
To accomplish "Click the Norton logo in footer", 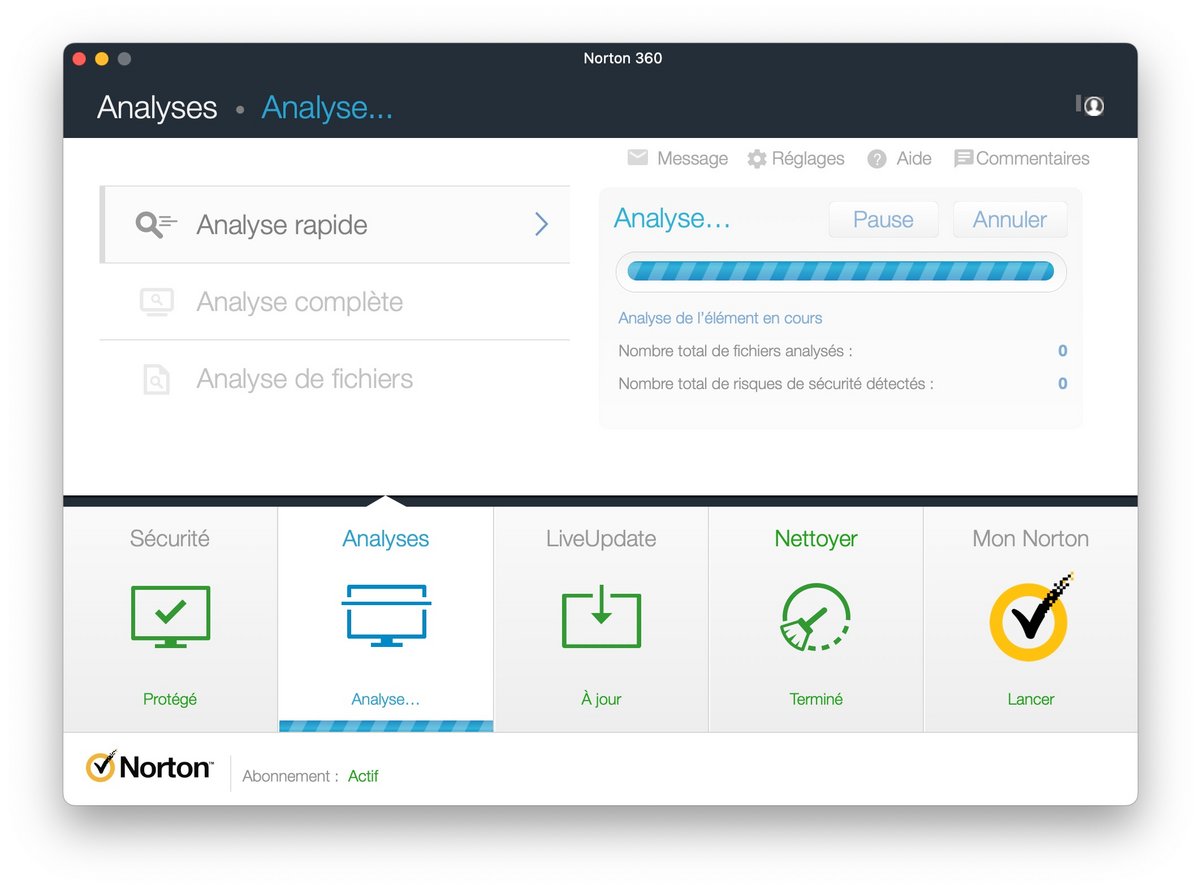I will 149,767.
